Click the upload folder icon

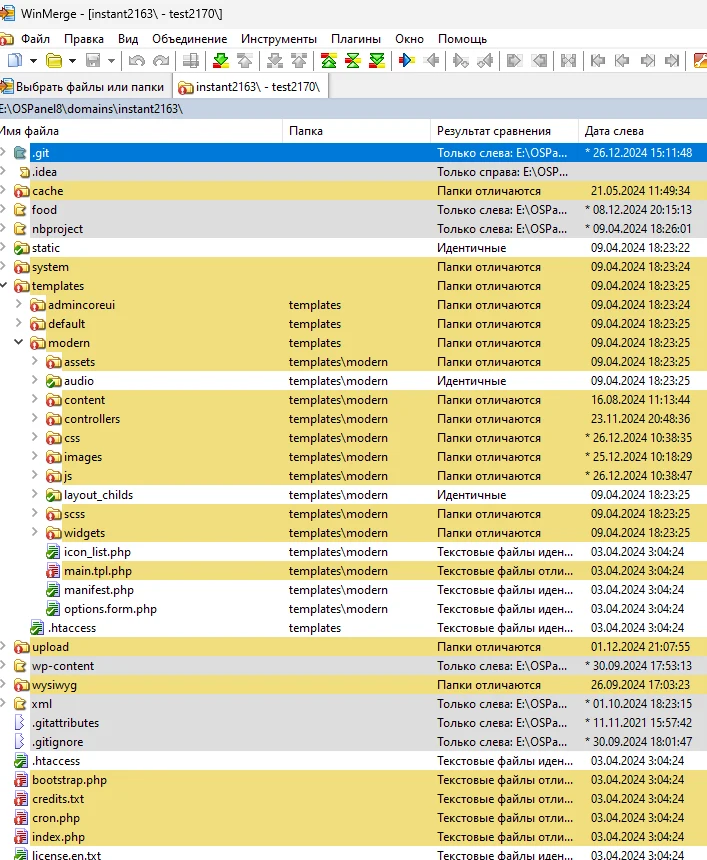(x=21, y=647)
